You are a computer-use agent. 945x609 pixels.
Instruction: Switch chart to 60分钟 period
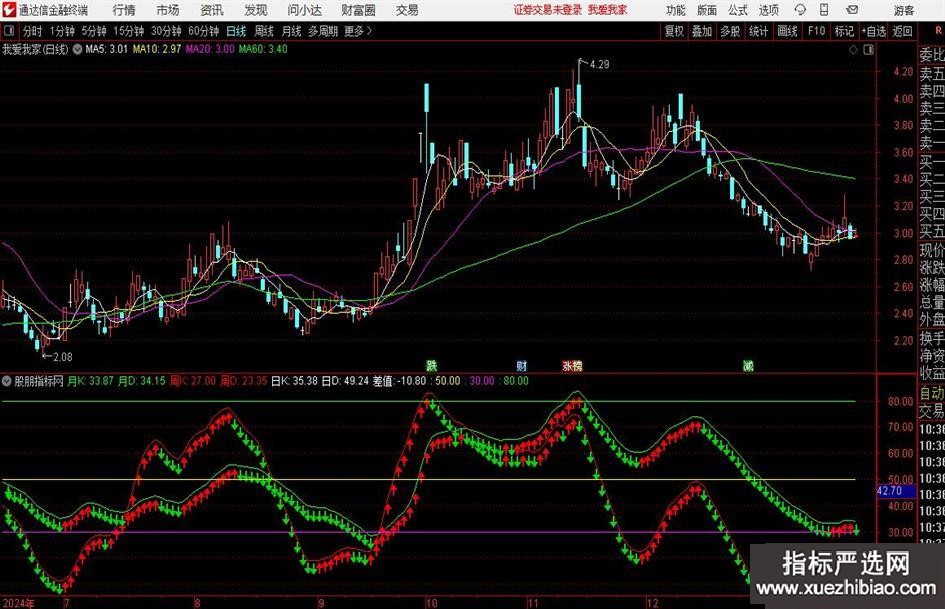click(203, 31)
